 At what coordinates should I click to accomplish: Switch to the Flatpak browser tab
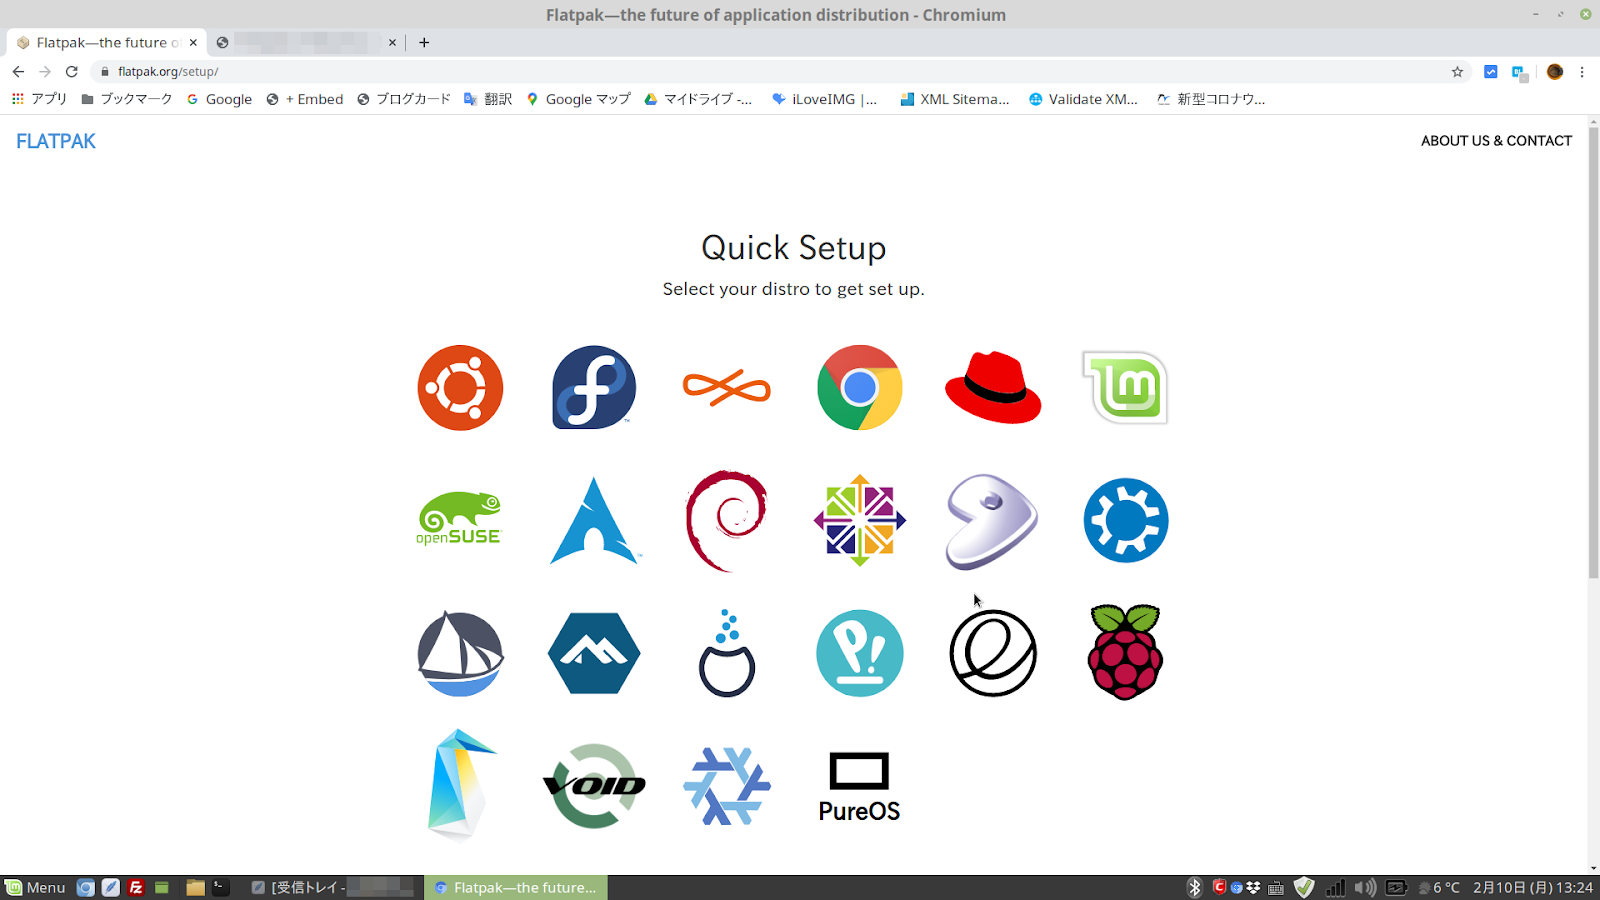107,42
